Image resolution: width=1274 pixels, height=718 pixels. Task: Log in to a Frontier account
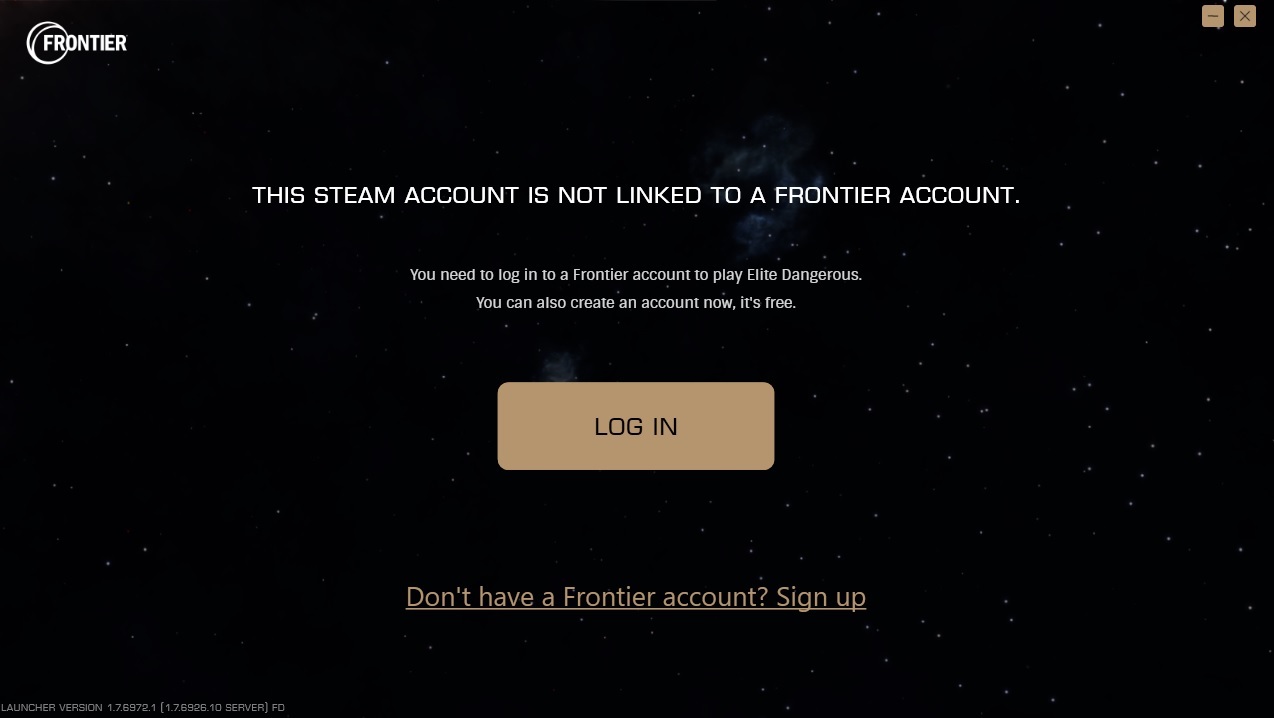[x=636, y=426]
